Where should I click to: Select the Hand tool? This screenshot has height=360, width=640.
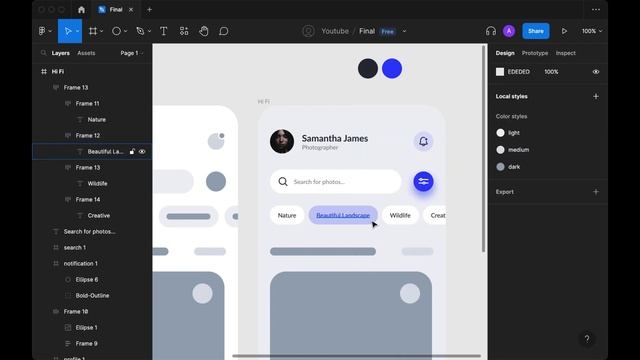tap(204, 31)
